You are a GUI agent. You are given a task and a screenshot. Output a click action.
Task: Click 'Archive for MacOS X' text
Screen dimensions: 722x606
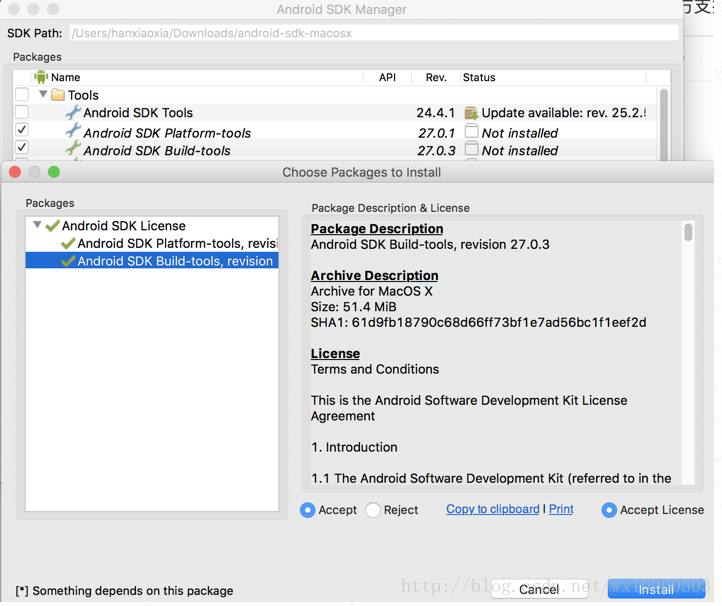click(372, 291)
